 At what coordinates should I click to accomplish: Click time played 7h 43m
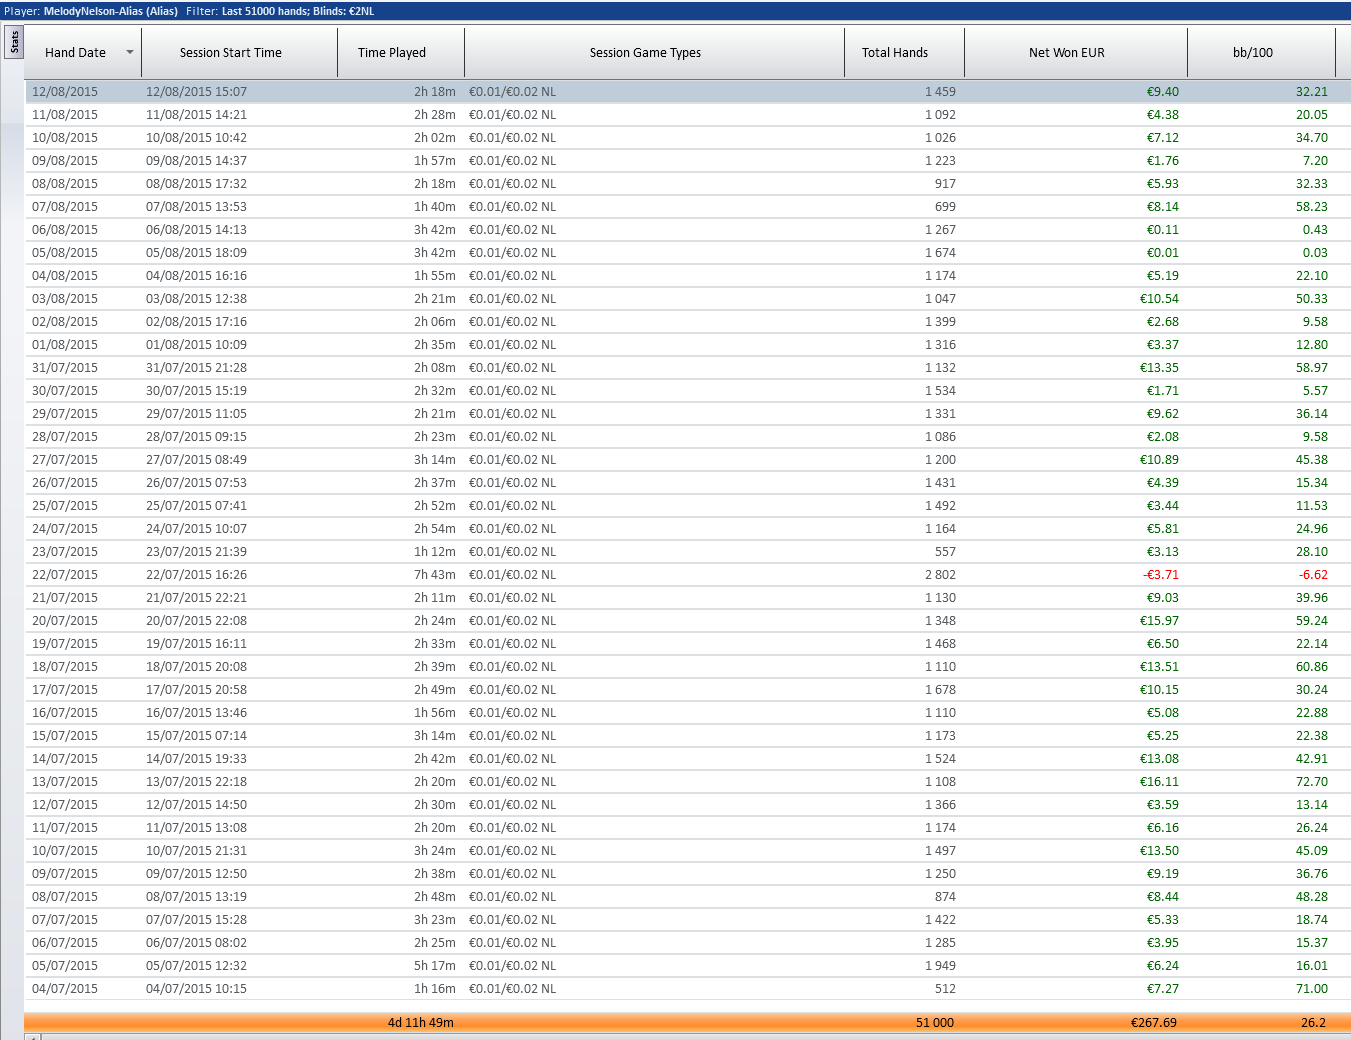[435, 575]
